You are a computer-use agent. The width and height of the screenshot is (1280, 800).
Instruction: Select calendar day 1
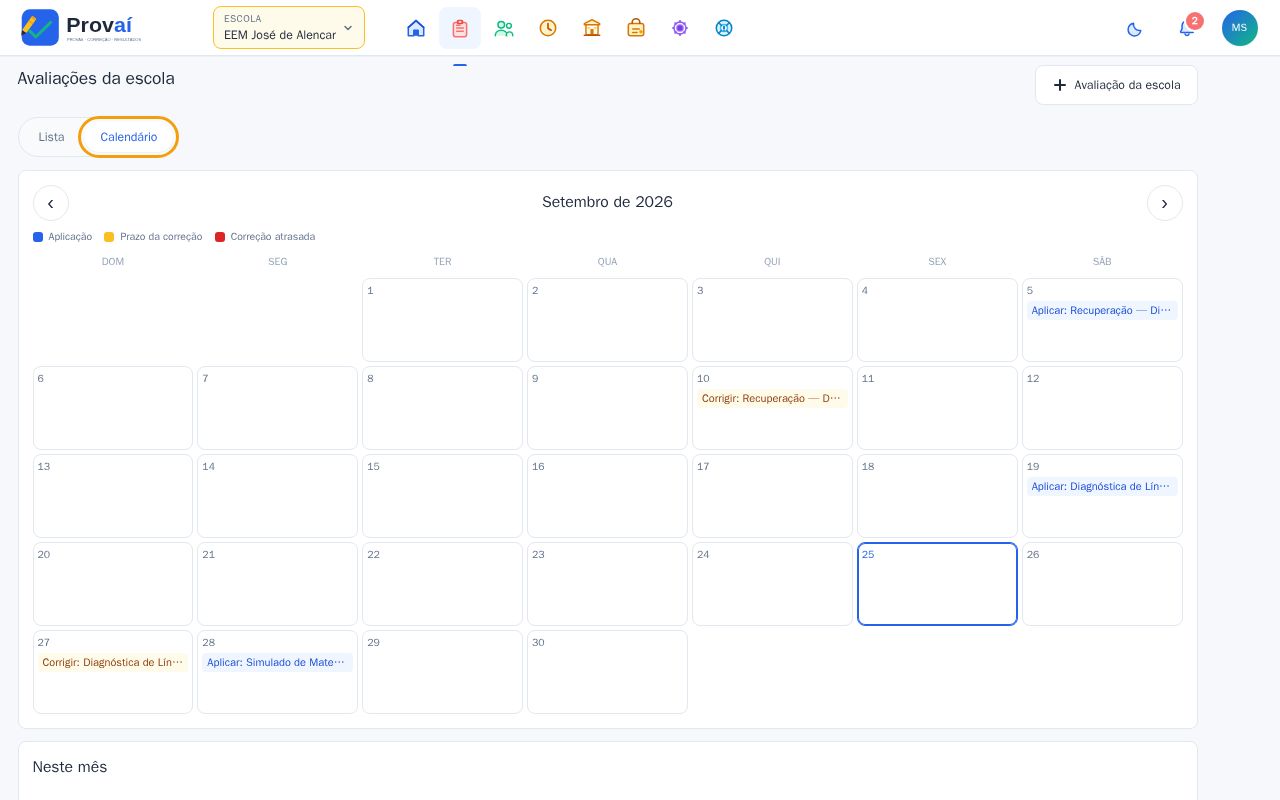tap(442, 320)
